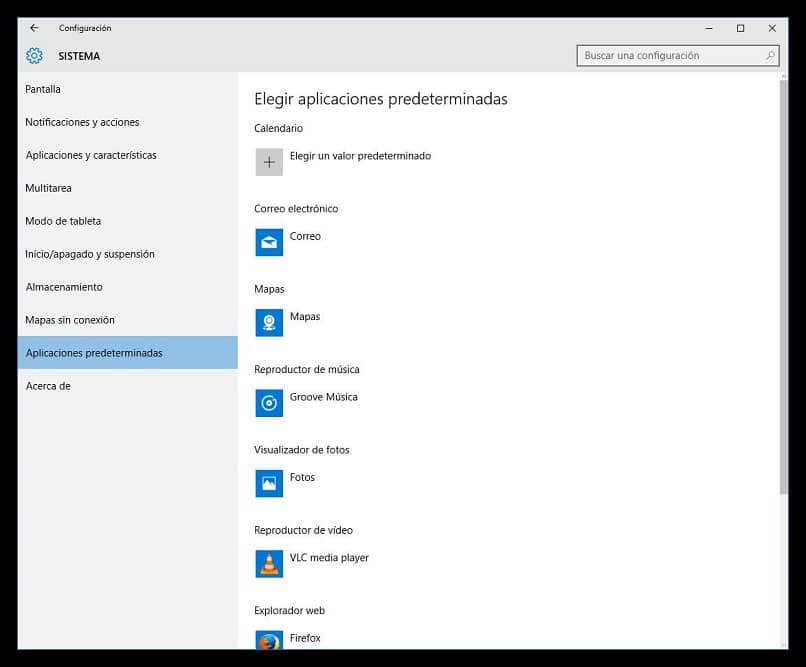
Task: Click the Explorador web label
Action: click(289, 610)
